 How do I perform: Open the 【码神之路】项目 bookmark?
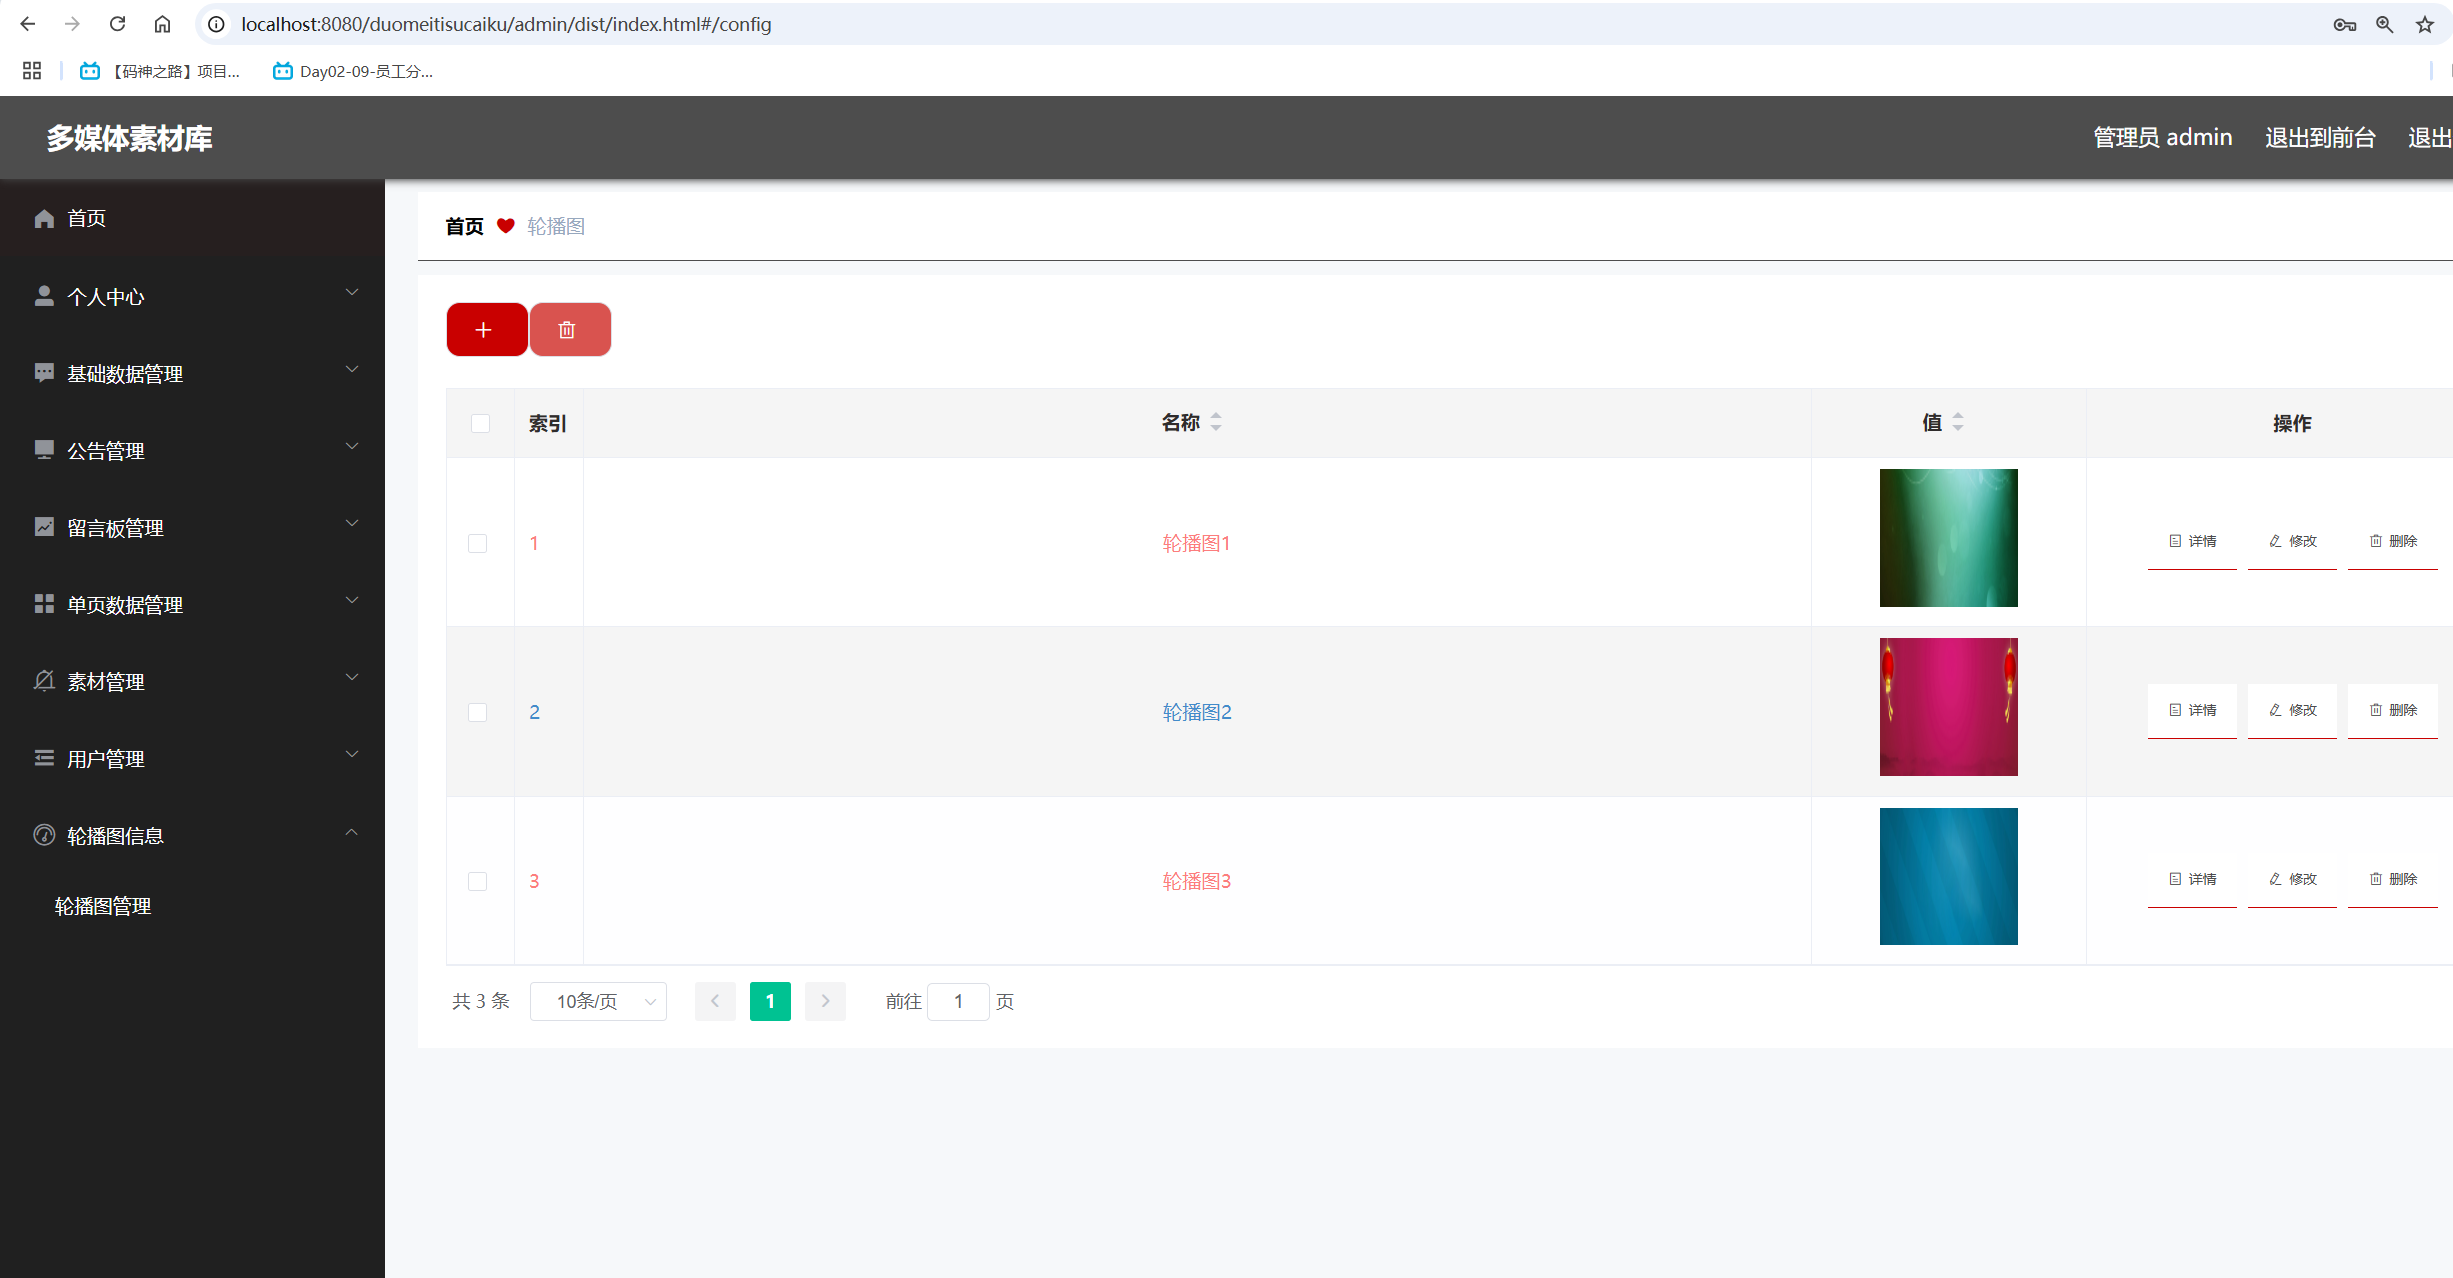[x=160, y=71]
